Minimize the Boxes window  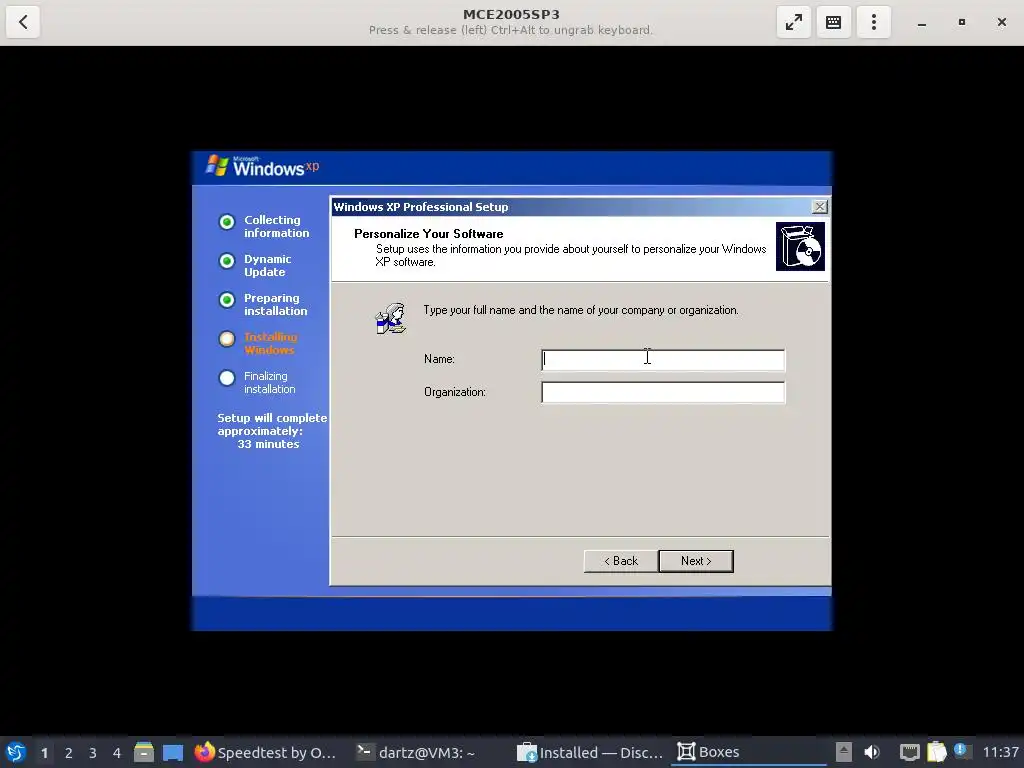point(921,22)
